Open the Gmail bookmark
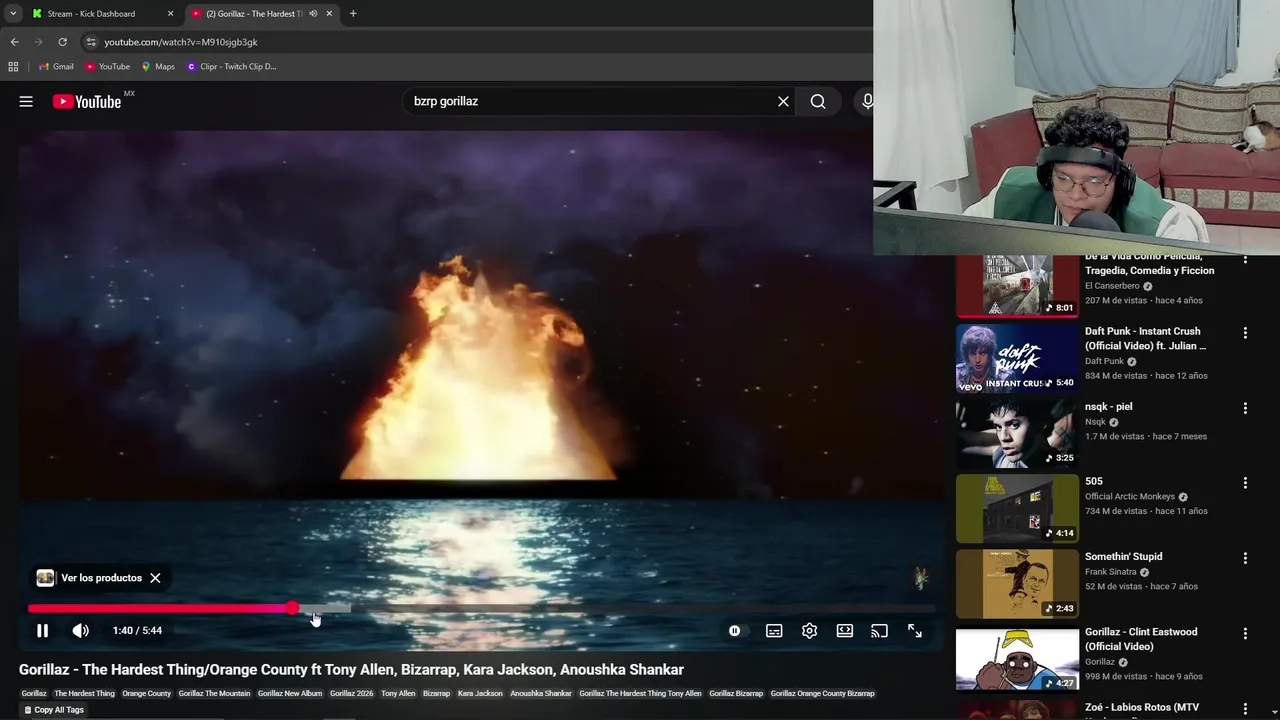Screen dimensions: 1280x720 coord(56,67)
